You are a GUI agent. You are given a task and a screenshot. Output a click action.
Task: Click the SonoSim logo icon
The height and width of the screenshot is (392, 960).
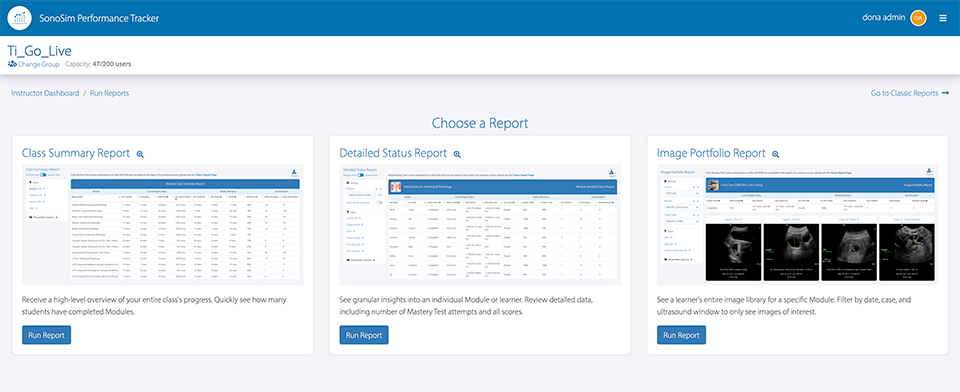tap(20, 18)
